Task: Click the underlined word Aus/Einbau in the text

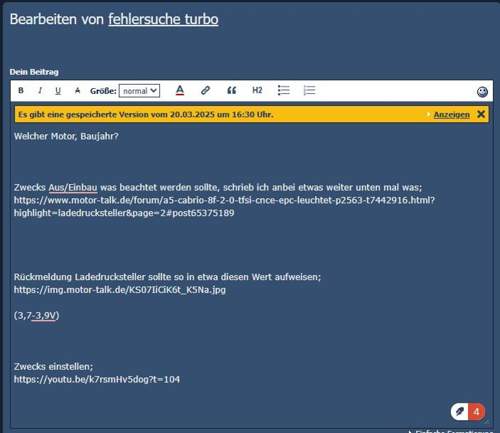Action: 73,187
